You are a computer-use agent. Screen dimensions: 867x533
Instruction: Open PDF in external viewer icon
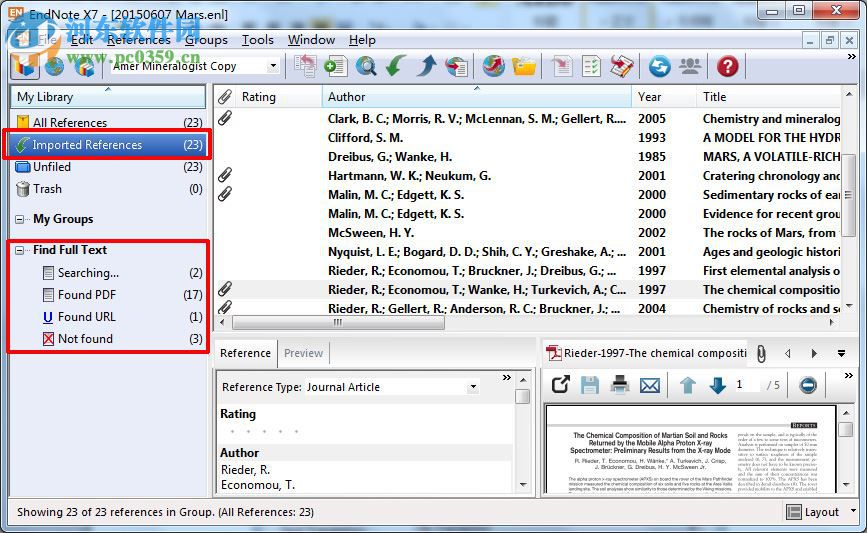pos(560,385)
